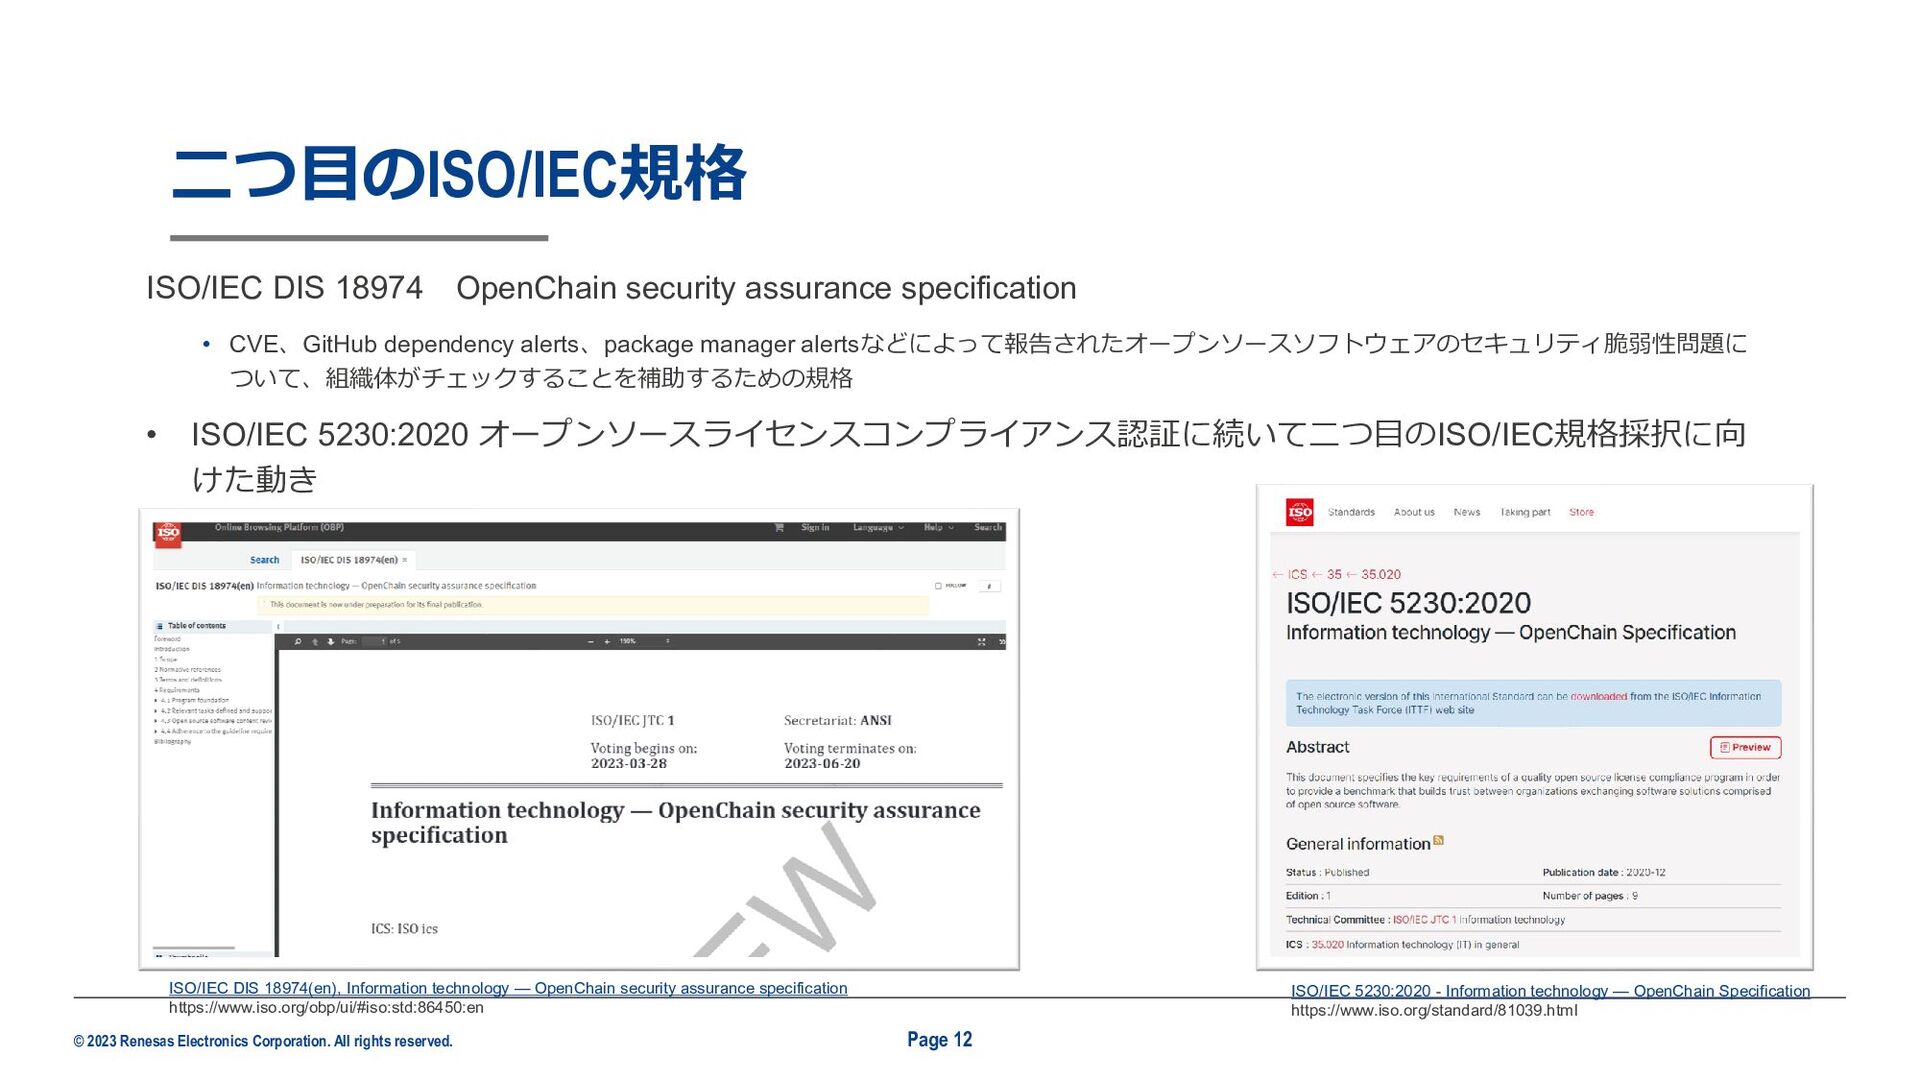Click the Preview button
Viewport: 1920px width, 1080px height.
pos(1745,748)
